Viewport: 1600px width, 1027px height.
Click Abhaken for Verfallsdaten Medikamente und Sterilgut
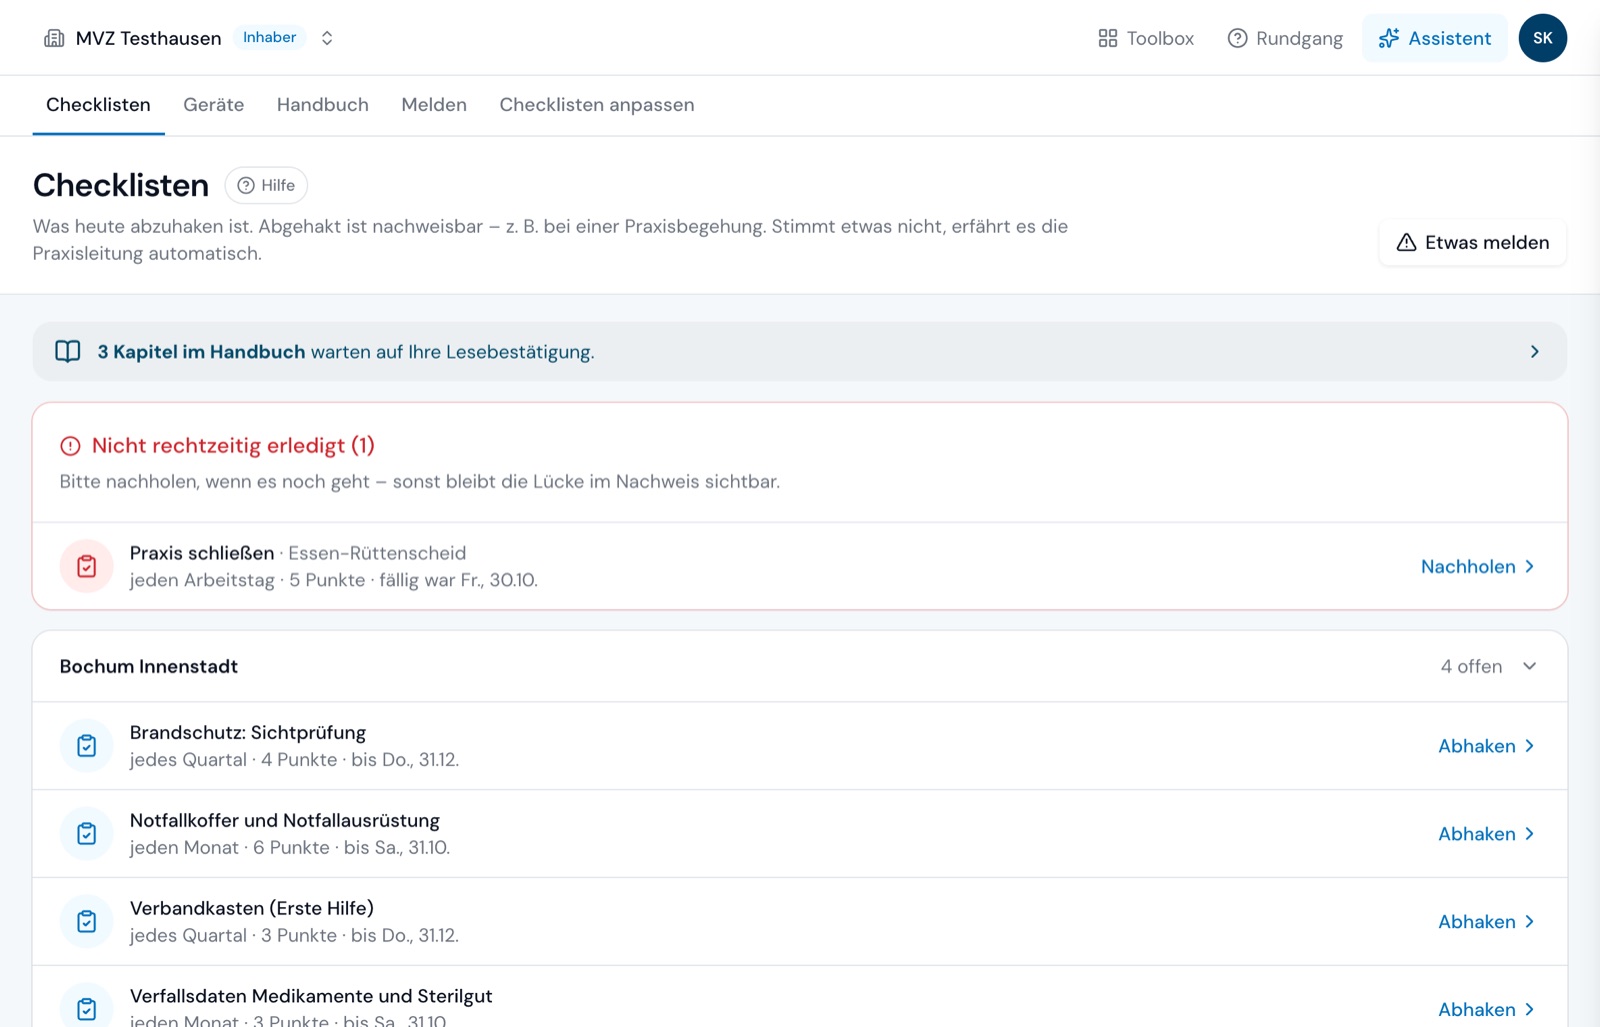[1486, 1009]
